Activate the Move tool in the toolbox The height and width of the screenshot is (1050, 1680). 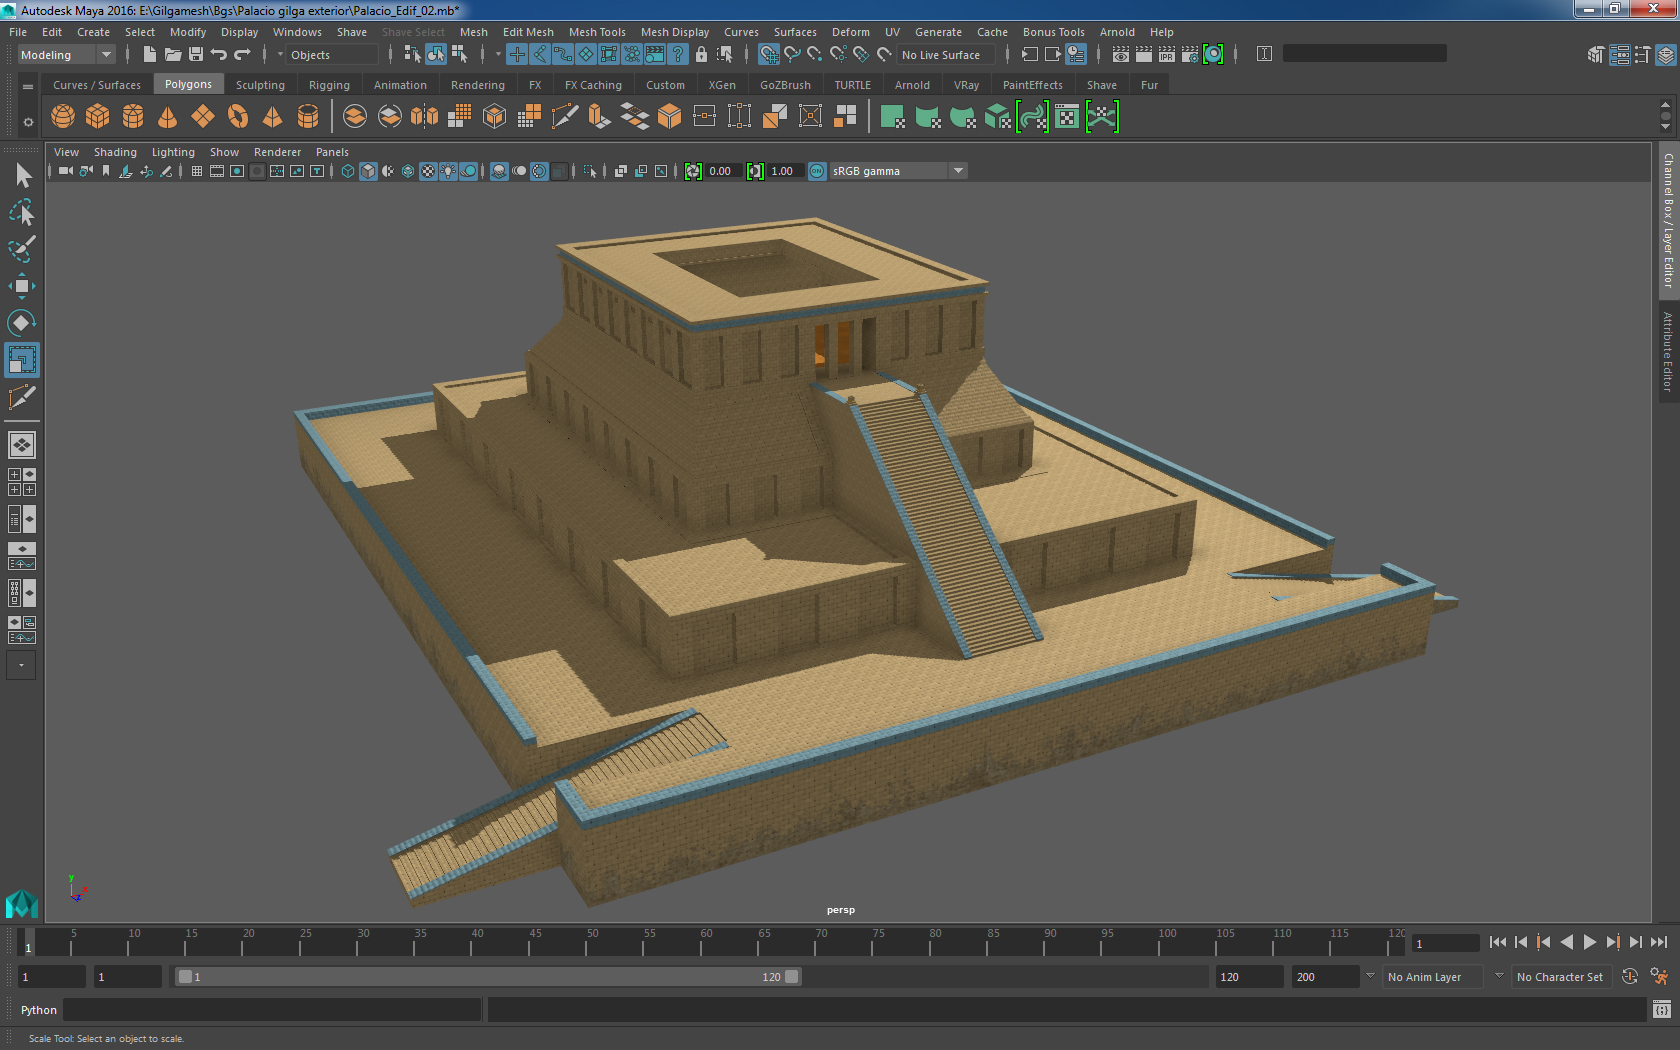[21, 286]
